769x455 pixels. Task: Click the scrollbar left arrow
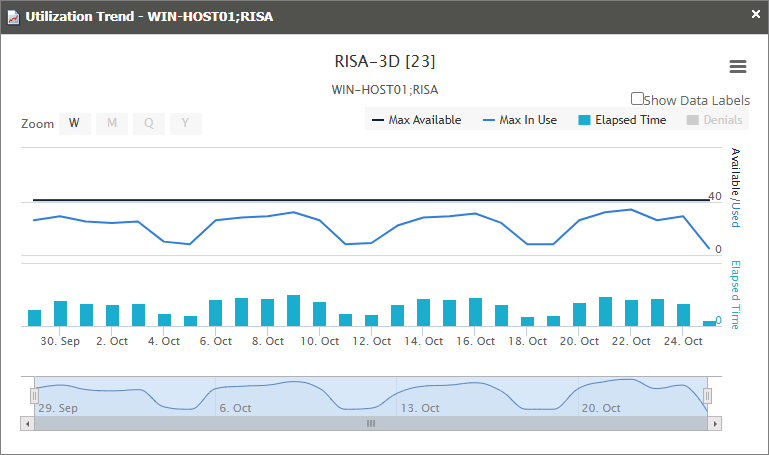[26, 423]
